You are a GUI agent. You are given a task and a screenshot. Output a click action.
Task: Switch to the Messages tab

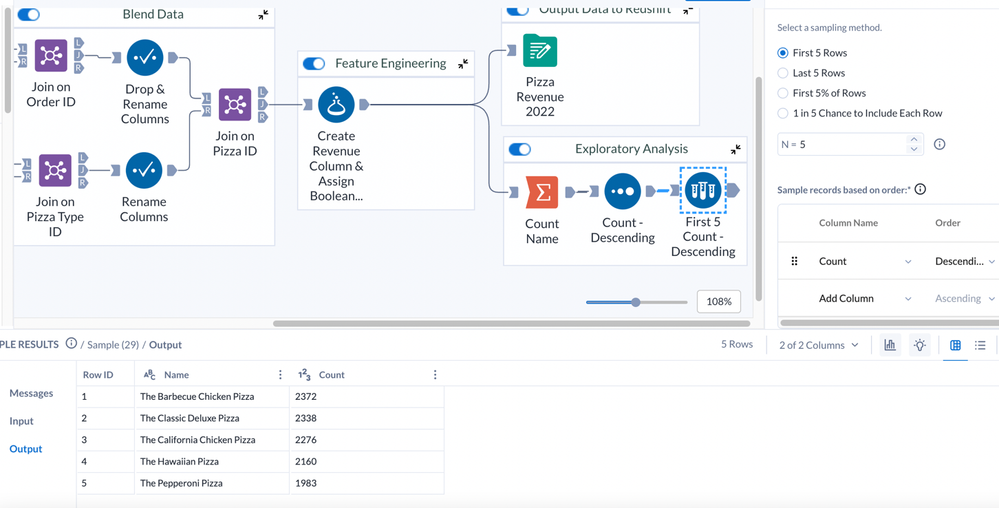[x=31, y=393]
